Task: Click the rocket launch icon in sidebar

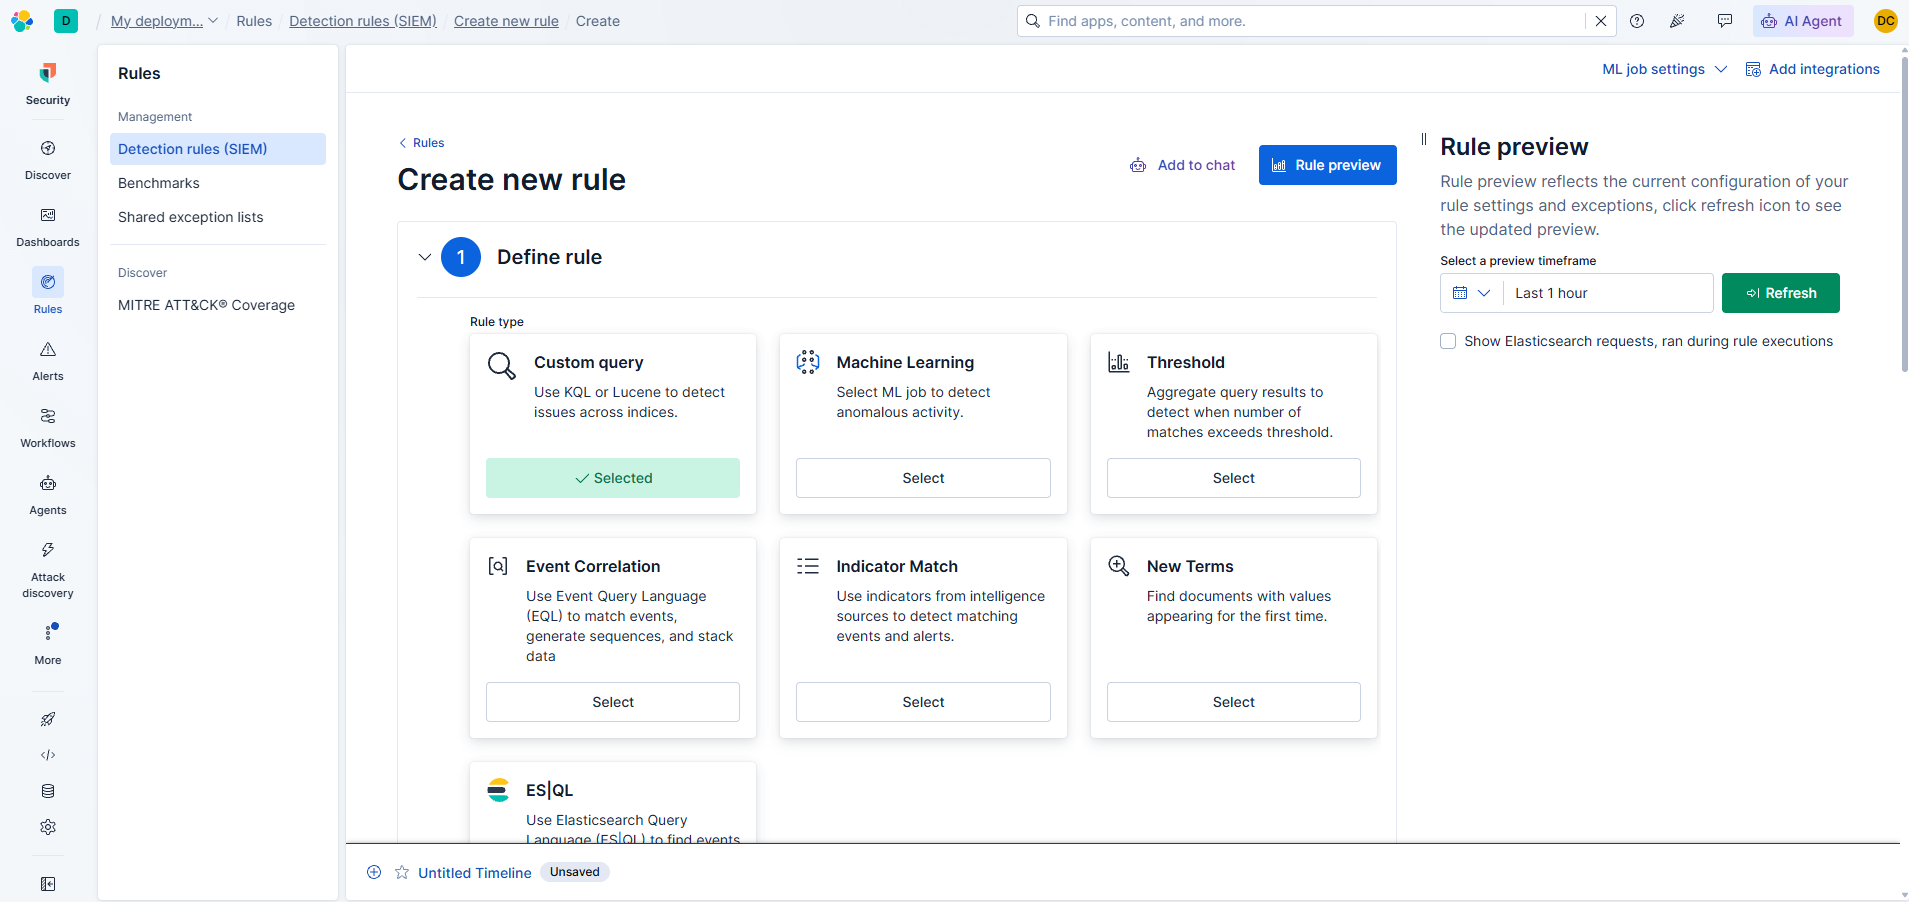Action: point(48,719)
